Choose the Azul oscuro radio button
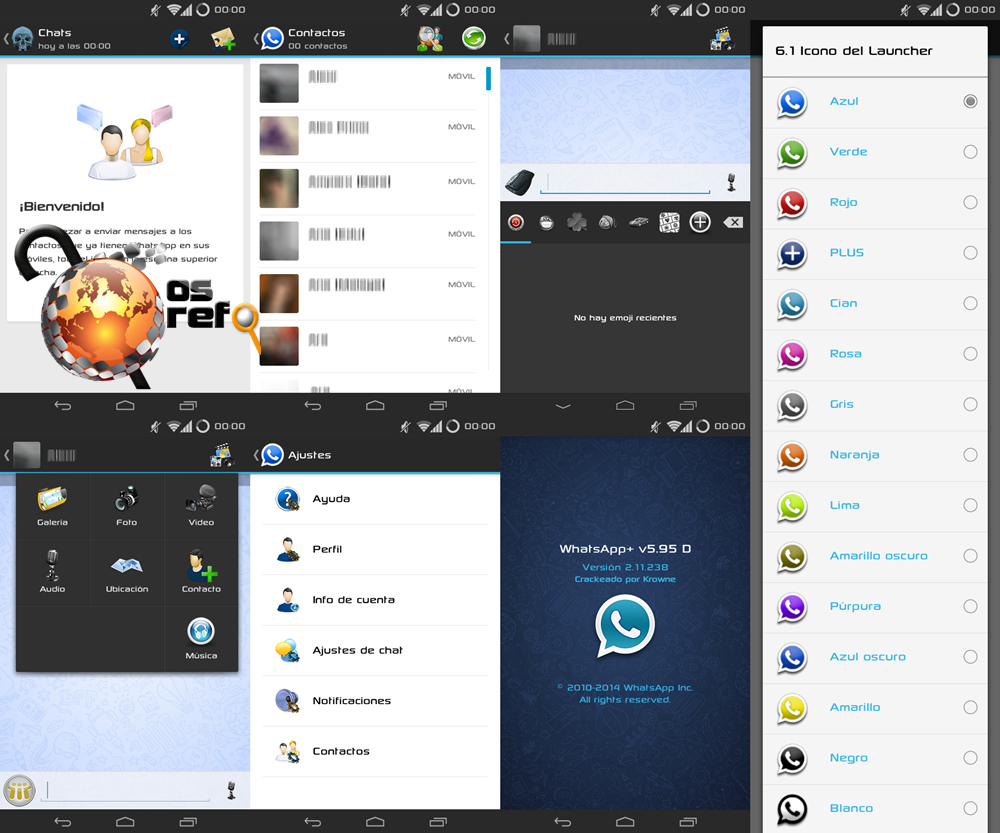This screenshot has height=833, width=1000. coord(970,656)
